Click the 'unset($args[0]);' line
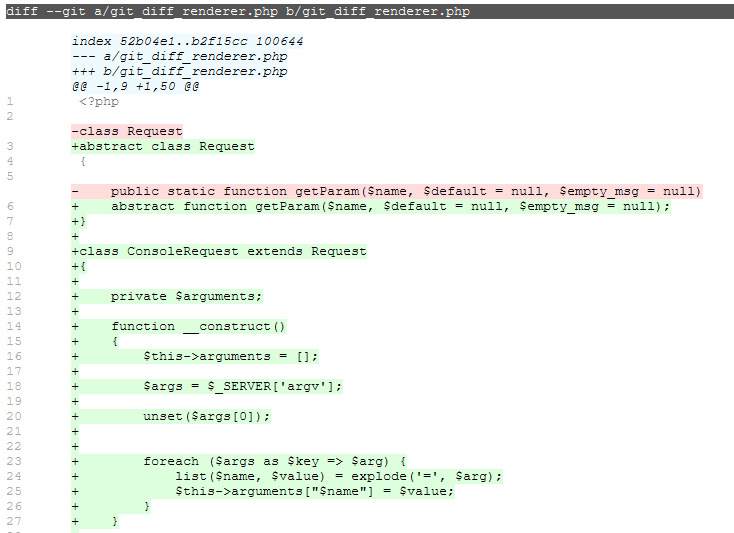The width and height of the screenshot is (734, 533). [171, 416]
